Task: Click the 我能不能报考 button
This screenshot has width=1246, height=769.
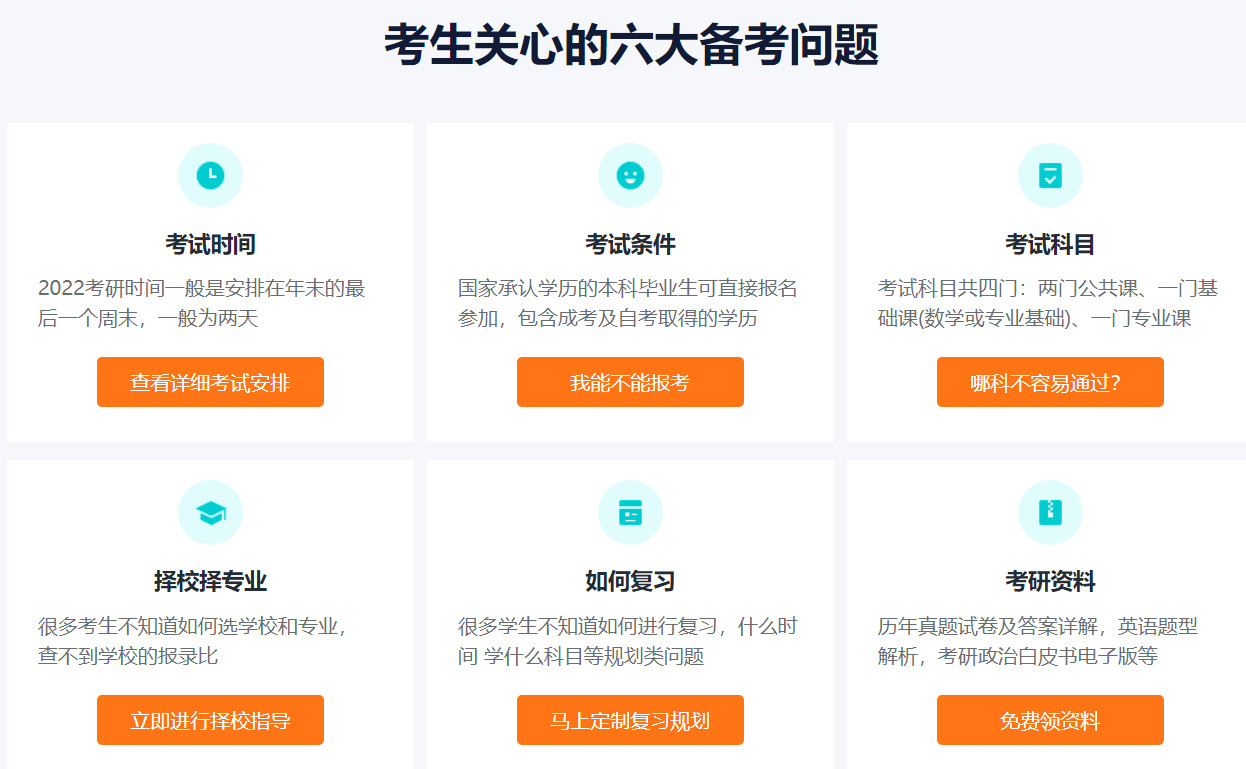Action: coord(630,382)
